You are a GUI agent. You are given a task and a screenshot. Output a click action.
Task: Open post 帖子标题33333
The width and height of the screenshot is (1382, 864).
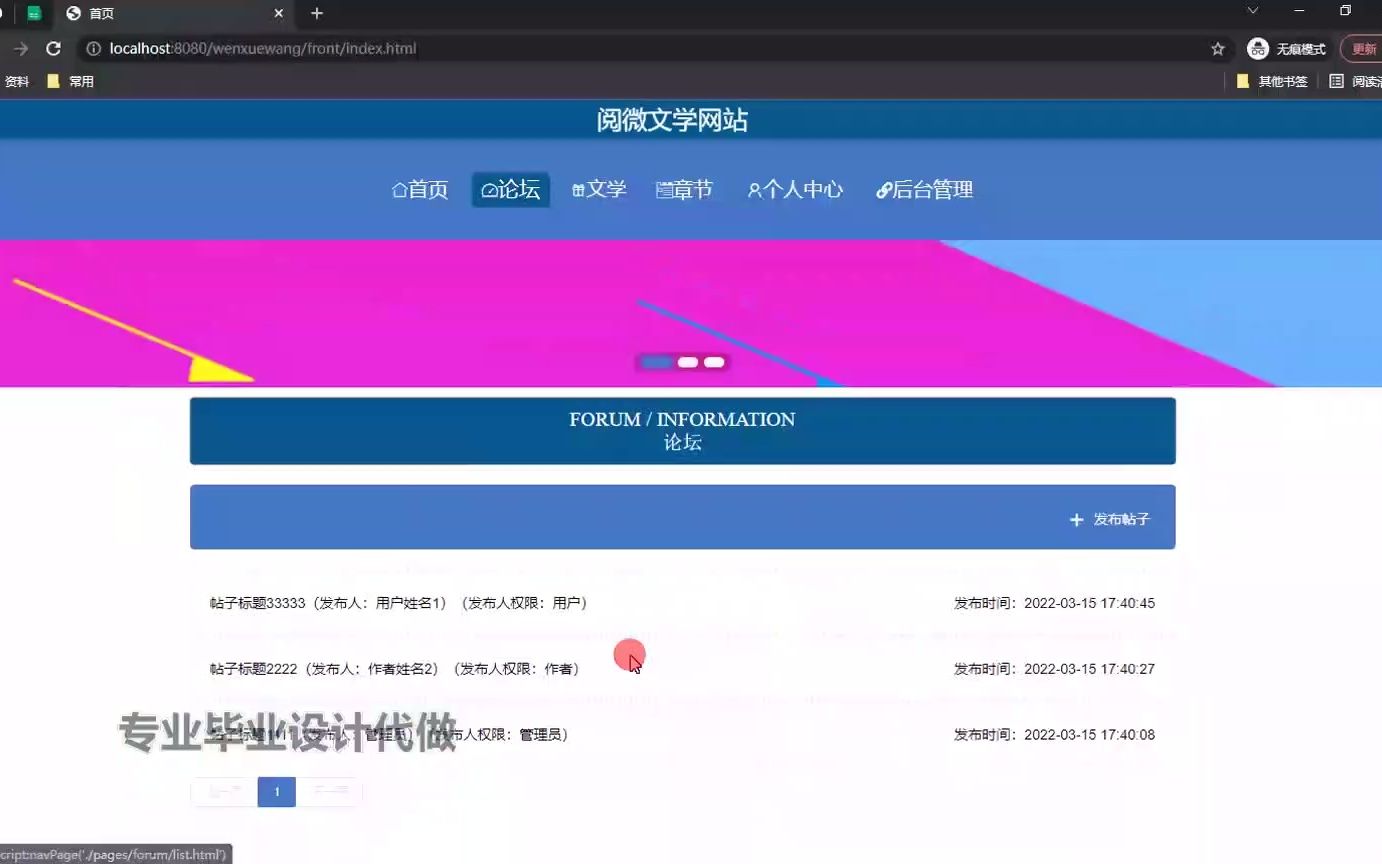398,603
